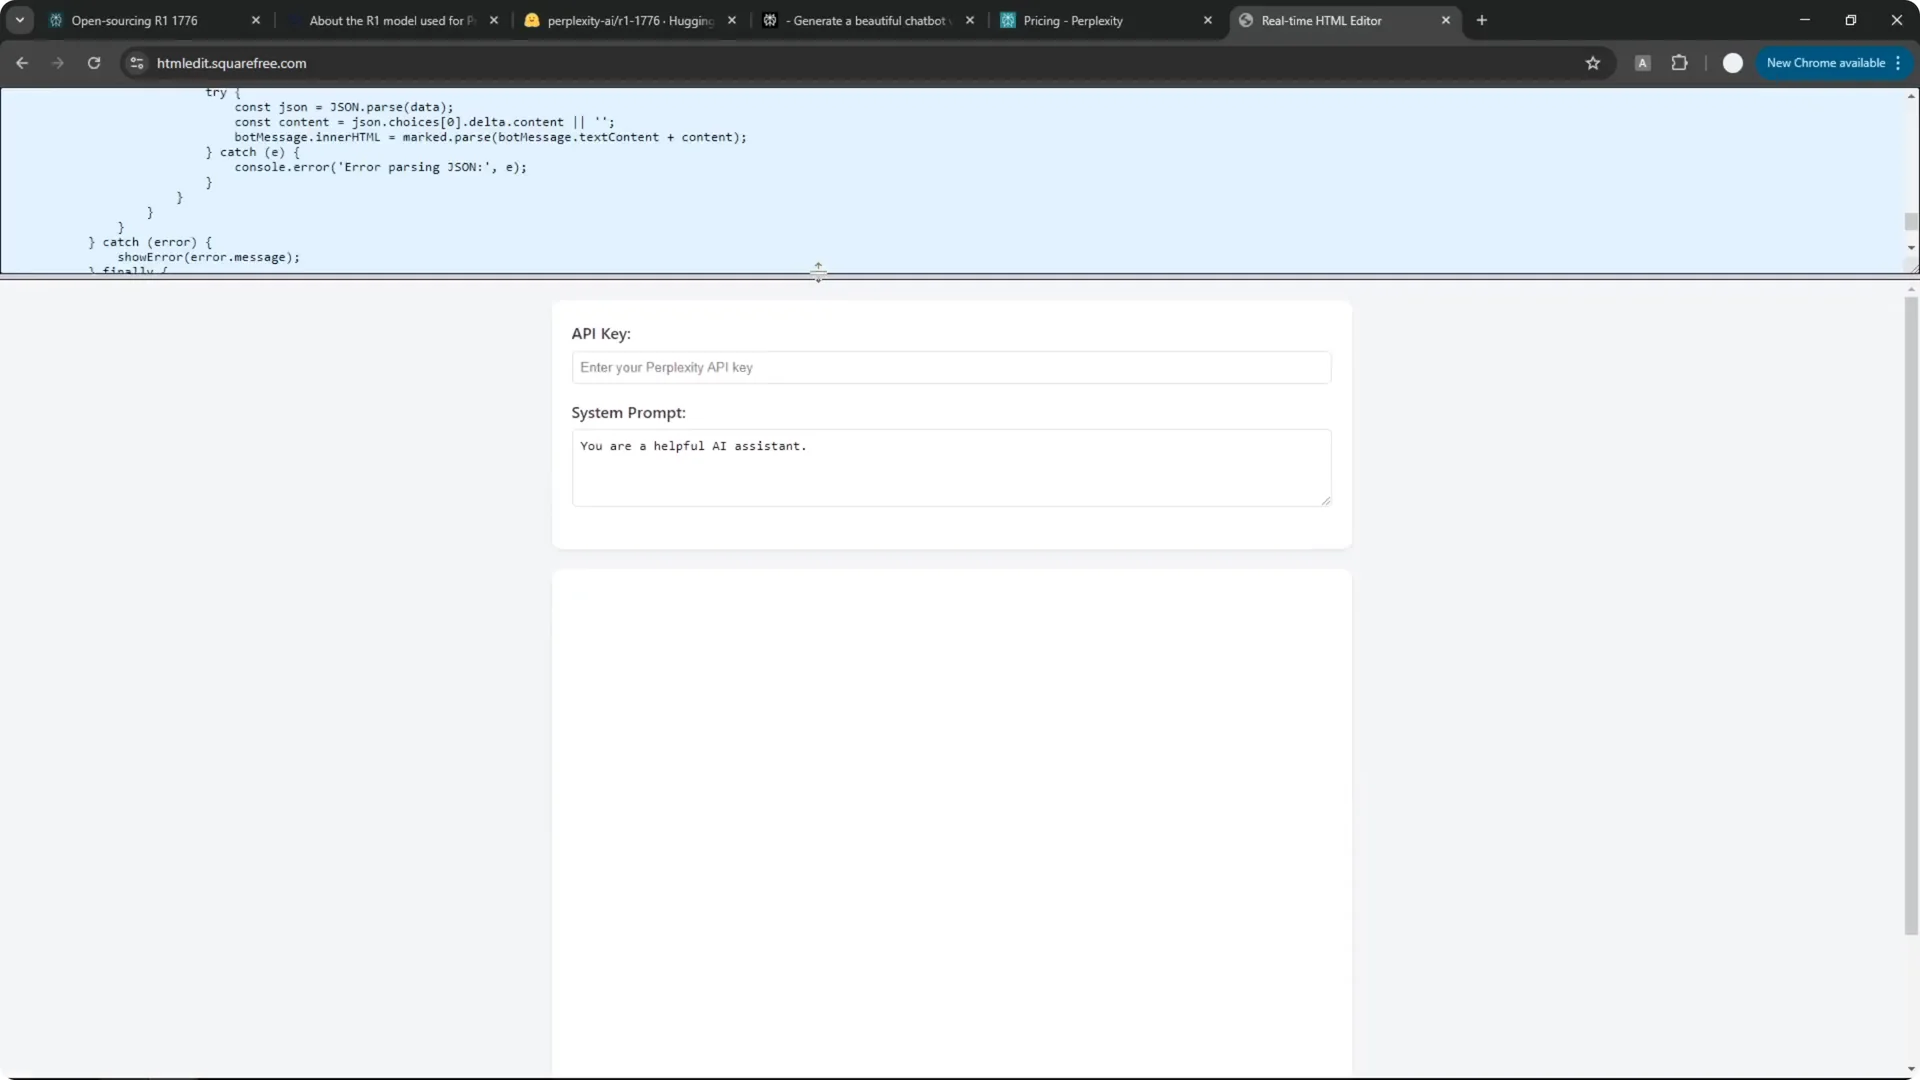
Task: Open a new tab with the plus button
Action: [x=1482, y=20]
